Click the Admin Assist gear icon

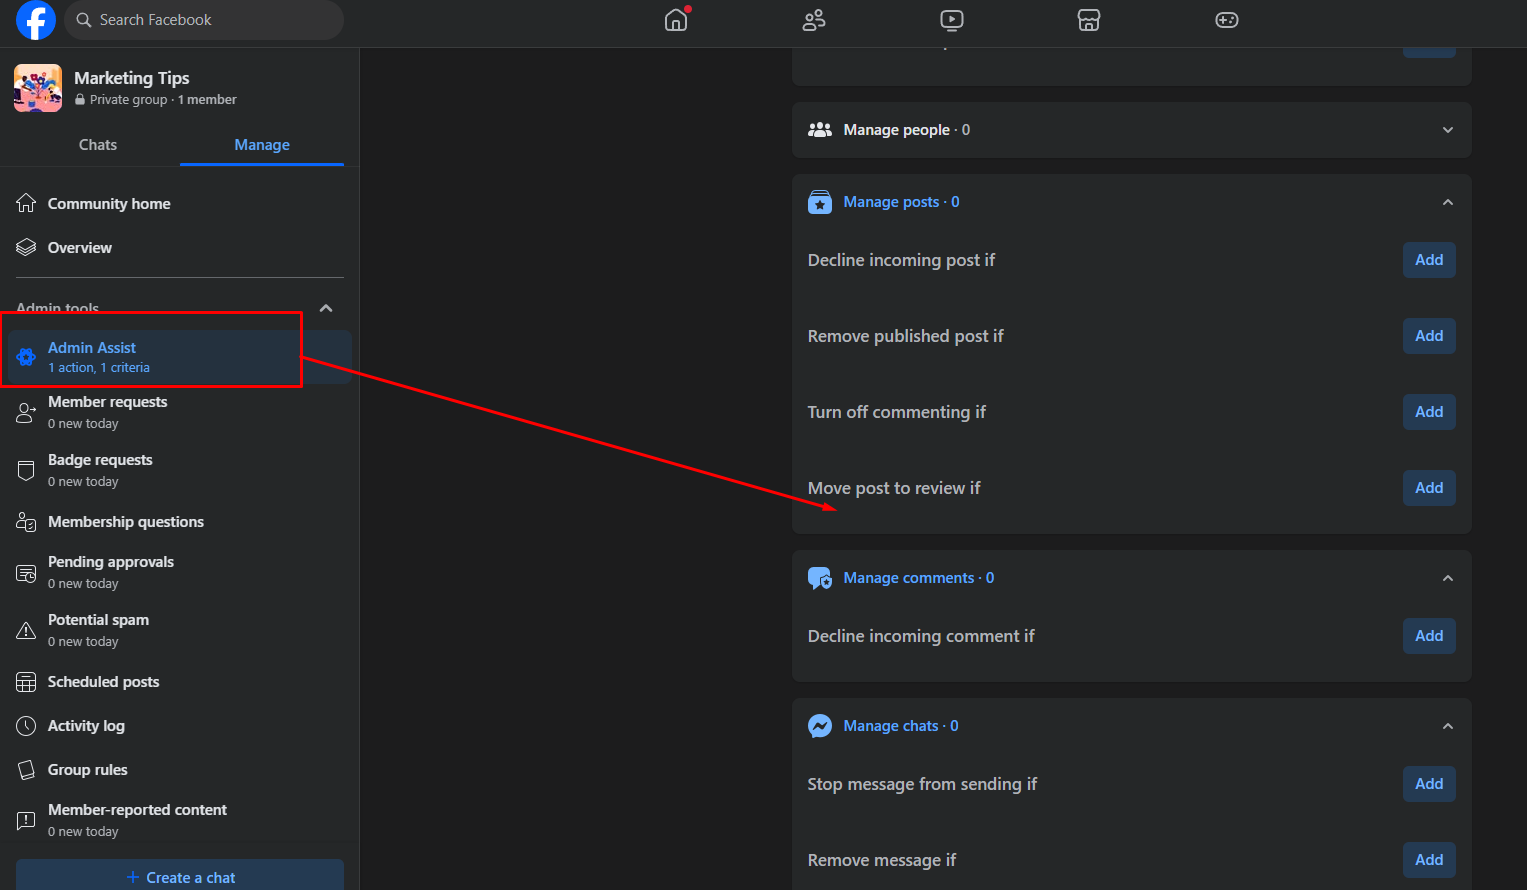(x=26, y=357)
